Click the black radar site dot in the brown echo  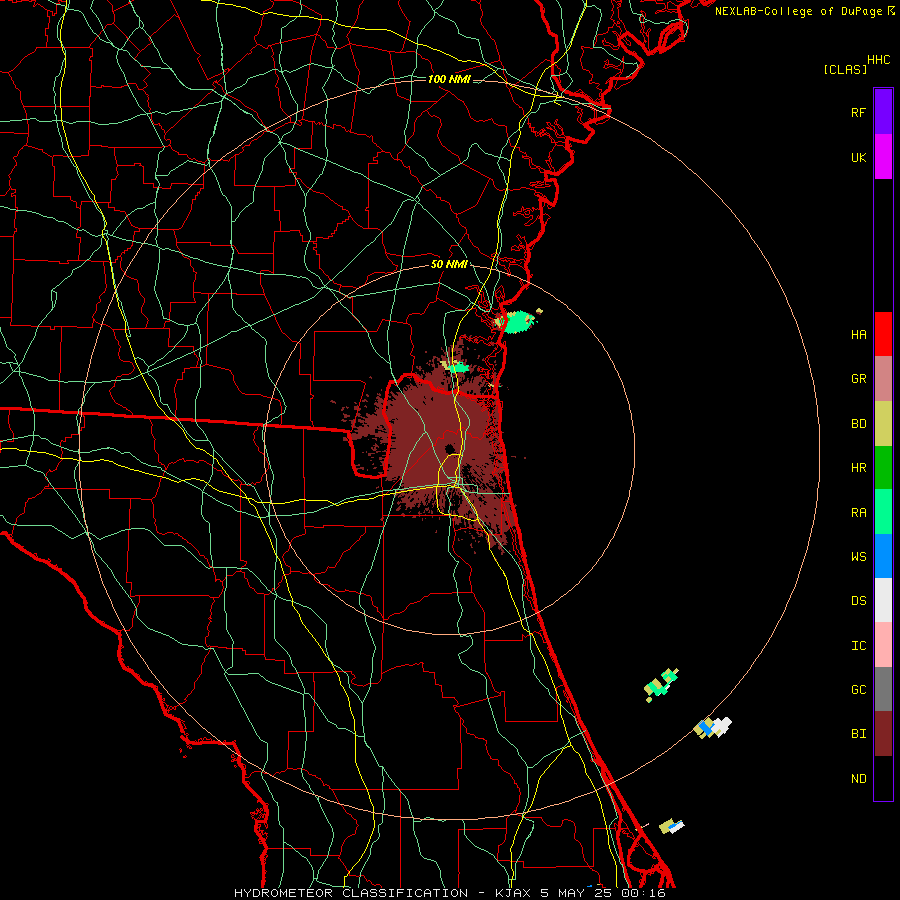tap(449, 449)
